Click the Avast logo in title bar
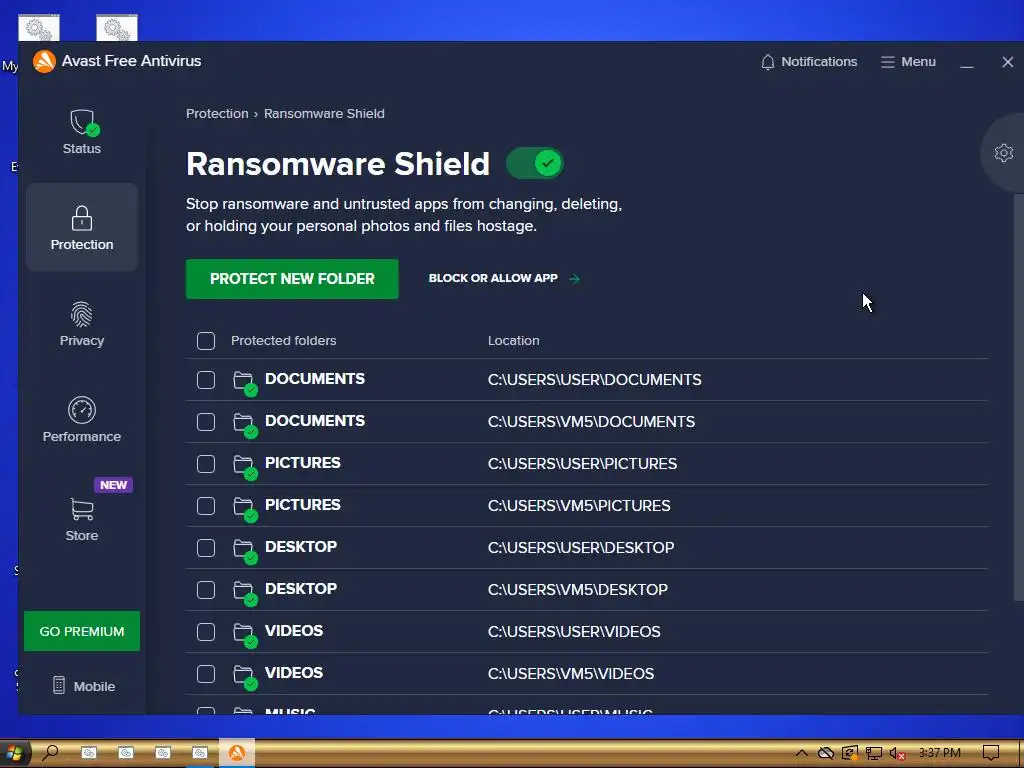Screen dimensions: 1024x768 pos(44,61)
